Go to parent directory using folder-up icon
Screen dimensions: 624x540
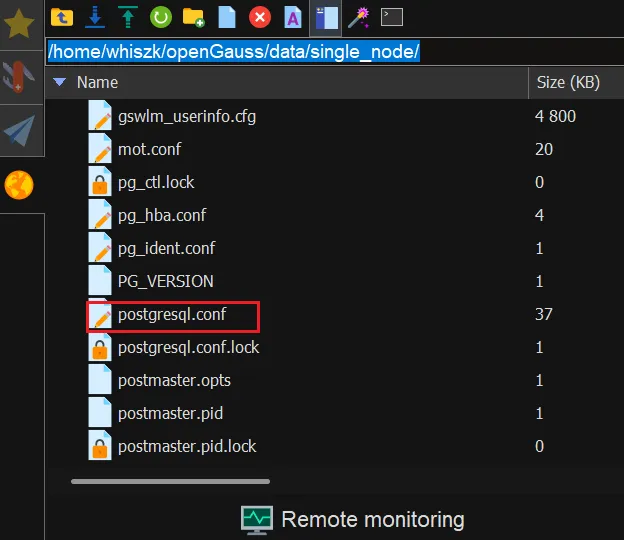[x=62, y=16]
